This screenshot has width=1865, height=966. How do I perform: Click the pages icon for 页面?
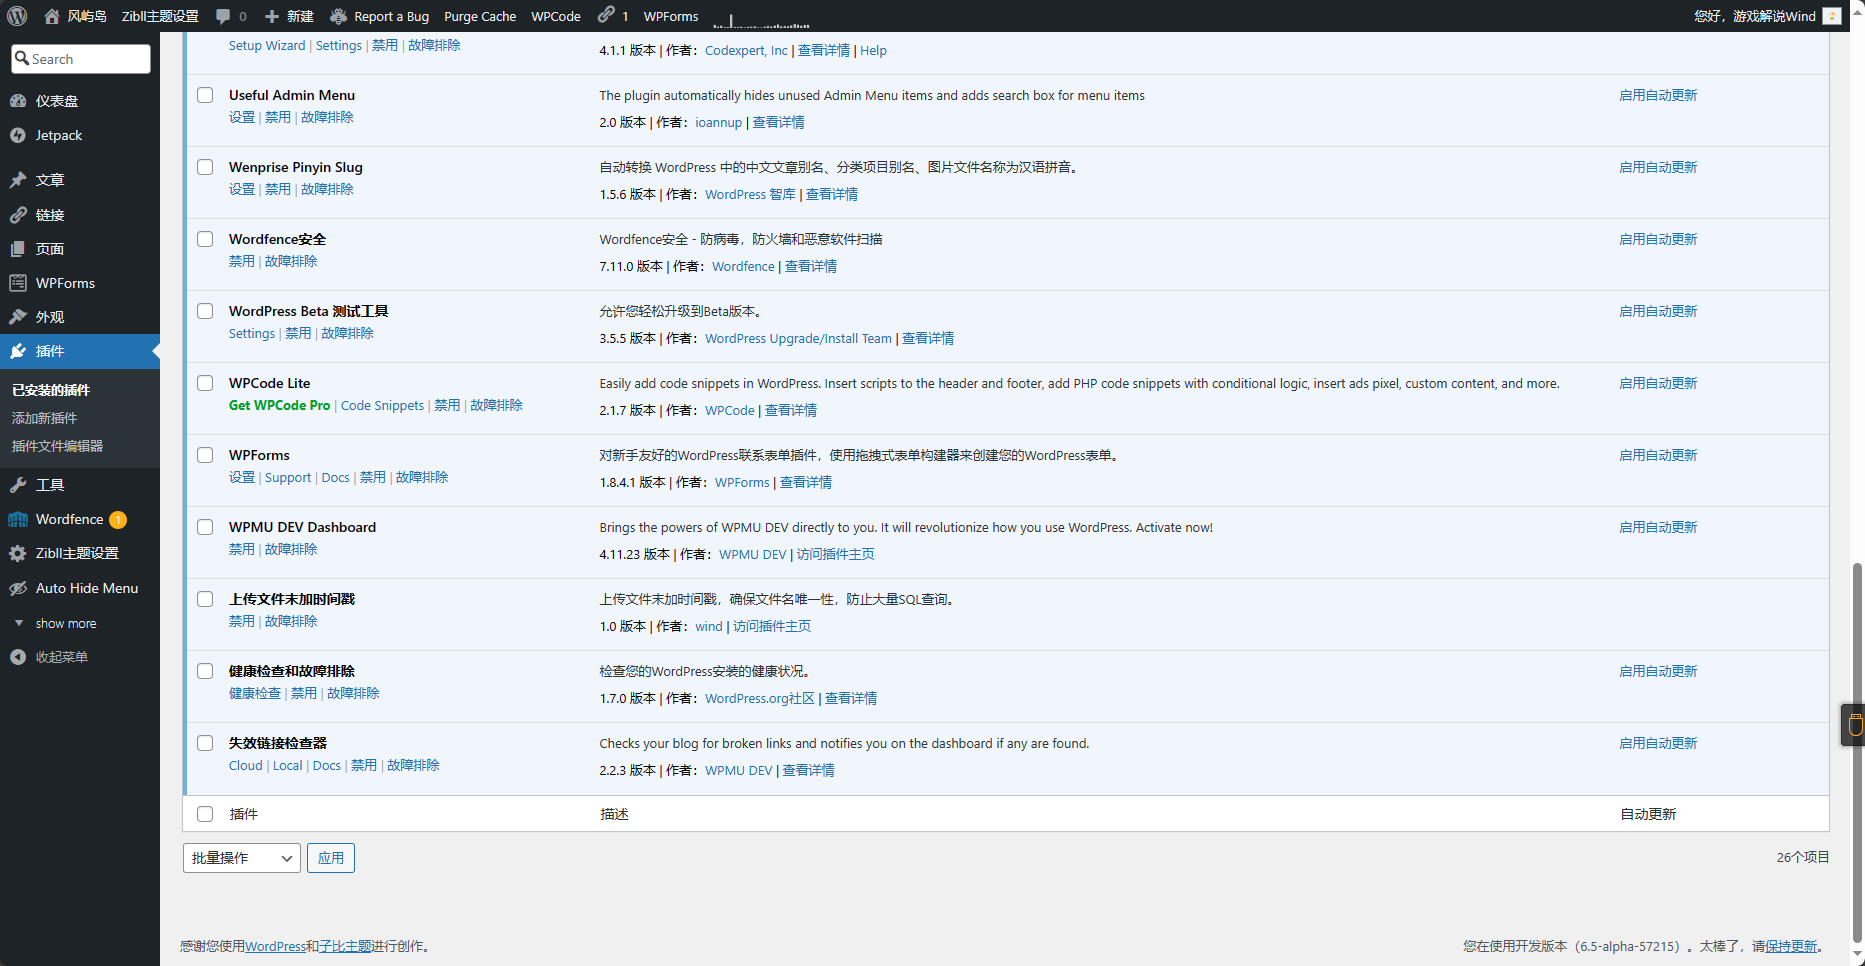18,249
